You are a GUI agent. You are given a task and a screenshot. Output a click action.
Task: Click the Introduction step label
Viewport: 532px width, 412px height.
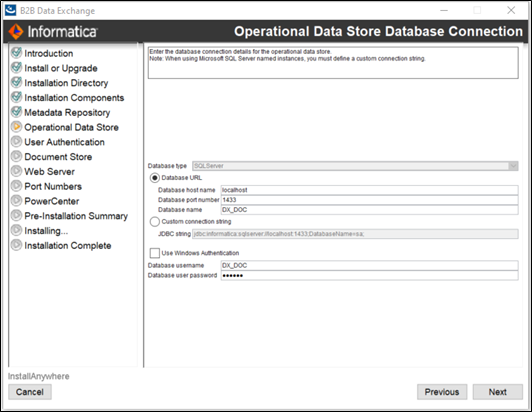pyautogui.click(x=49, y=53)
